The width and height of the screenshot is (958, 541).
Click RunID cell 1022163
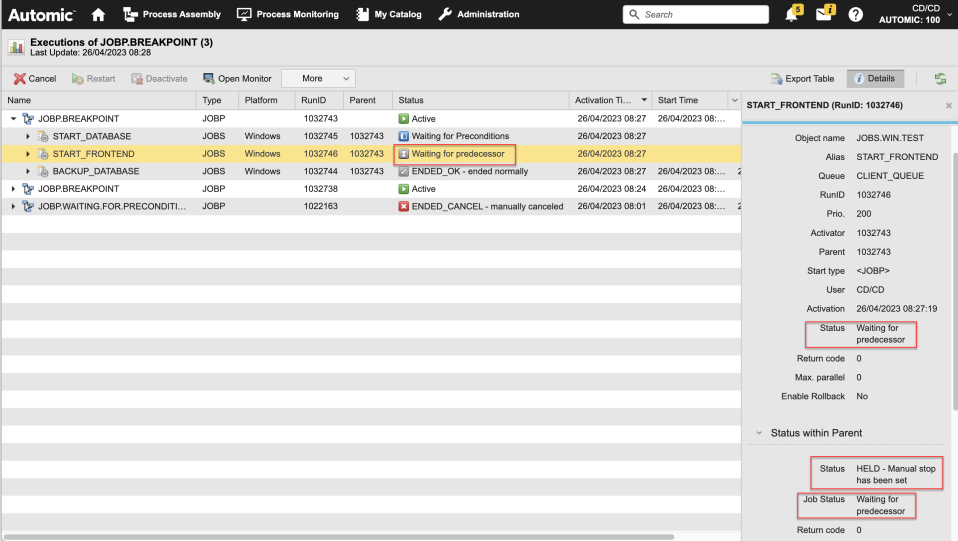click(x=321, y=207)
